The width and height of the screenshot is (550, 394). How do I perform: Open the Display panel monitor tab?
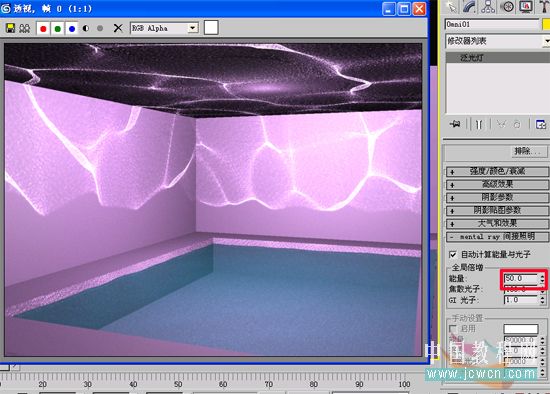(x=526, y=7)
